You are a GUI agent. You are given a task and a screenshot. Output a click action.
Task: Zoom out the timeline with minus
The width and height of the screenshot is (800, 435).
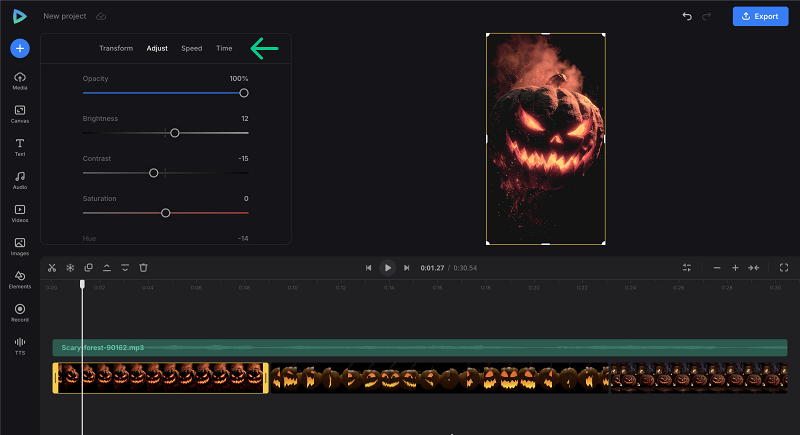pos(717,268)
